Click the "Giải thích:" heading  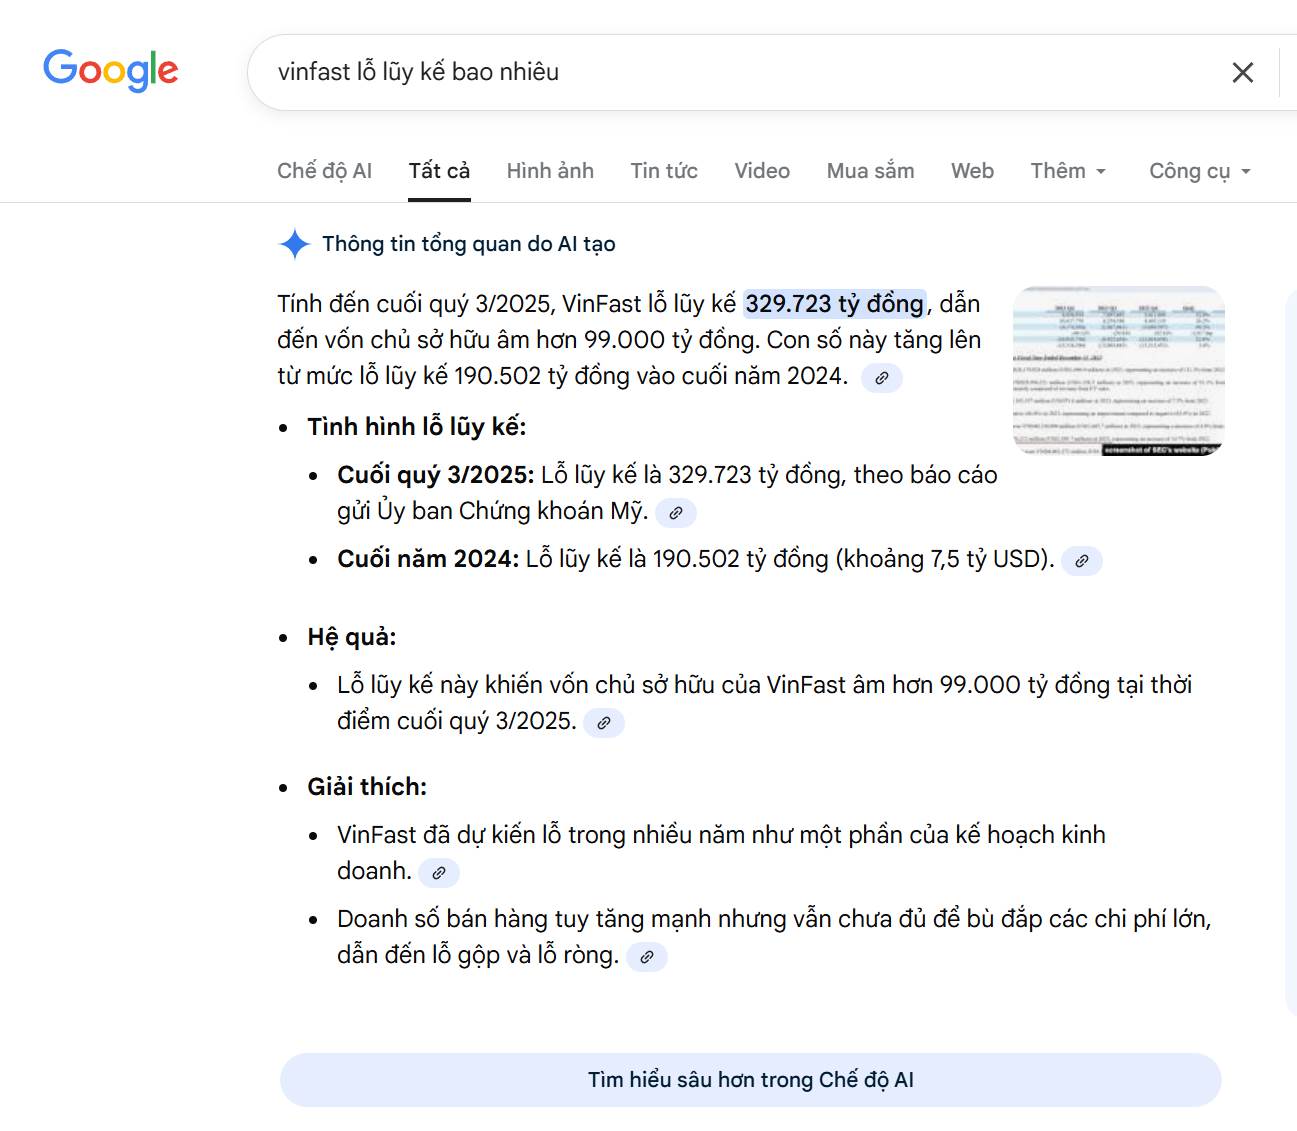pos(367,787)
